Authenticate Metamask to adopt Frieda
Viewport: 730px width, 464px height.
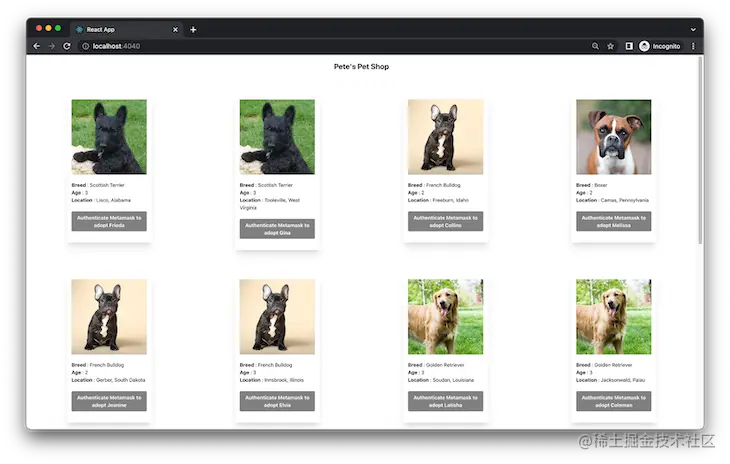click(109, 222)
